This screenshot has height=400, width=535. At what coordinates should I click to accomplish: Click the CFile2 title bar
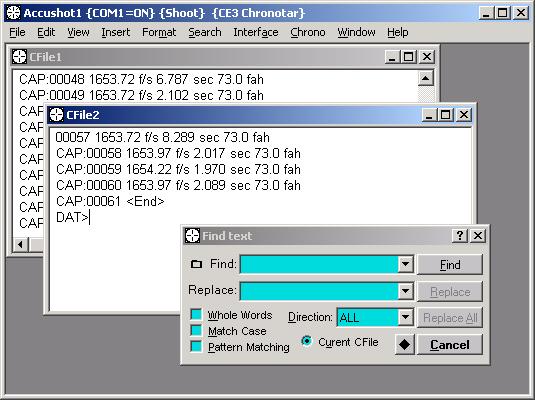point(259,115)
